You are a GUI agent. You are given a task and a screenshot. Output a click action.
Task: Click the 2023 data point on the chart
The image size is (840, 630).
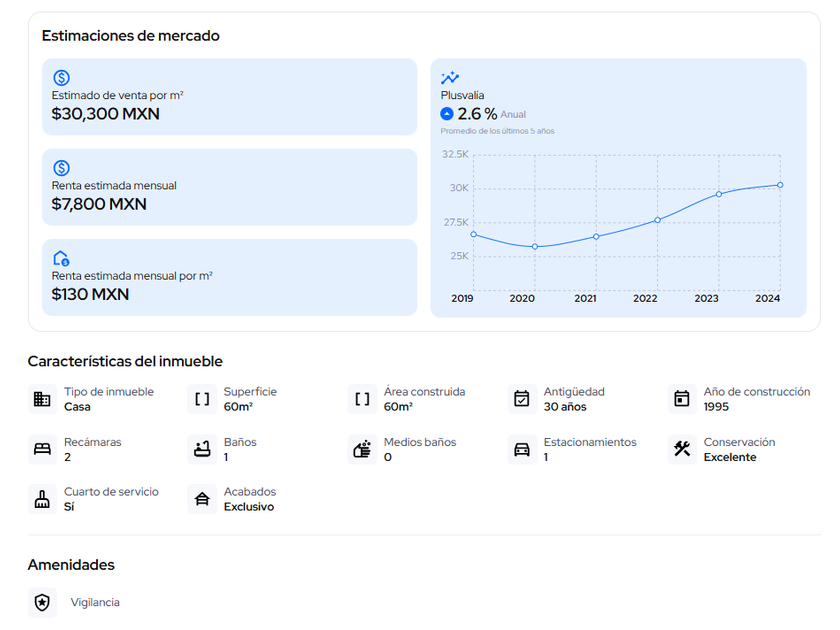point(719,194)
